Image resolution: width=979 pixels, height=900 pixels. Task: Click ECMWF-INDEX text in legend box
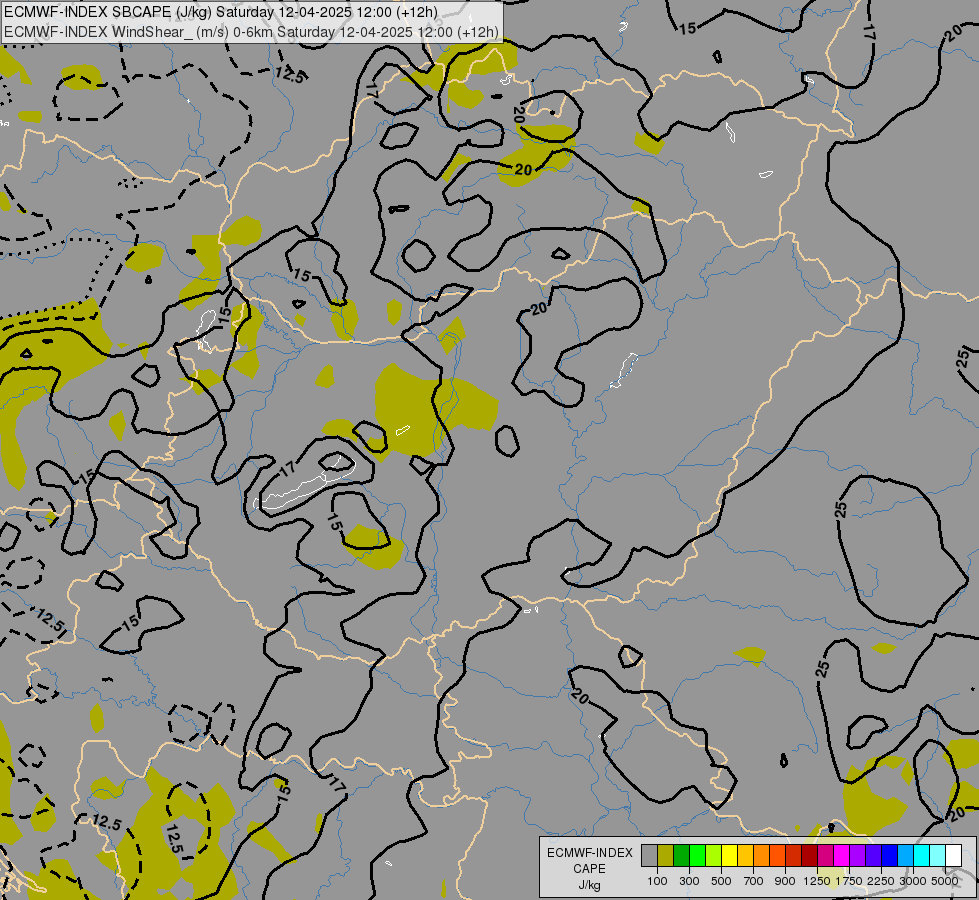click(590, 853)
